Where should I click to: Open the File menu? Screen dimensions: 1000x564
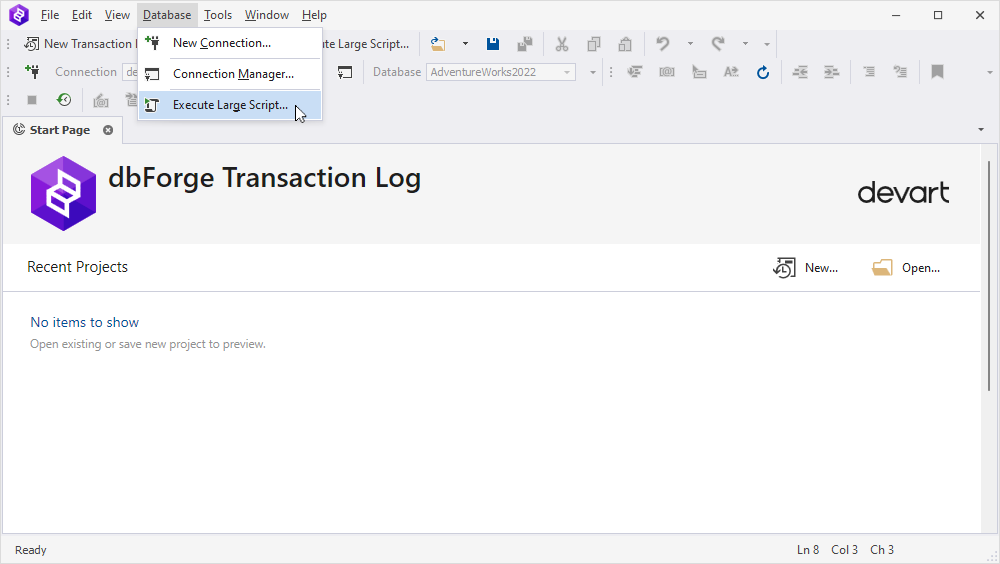pos(50,15)
